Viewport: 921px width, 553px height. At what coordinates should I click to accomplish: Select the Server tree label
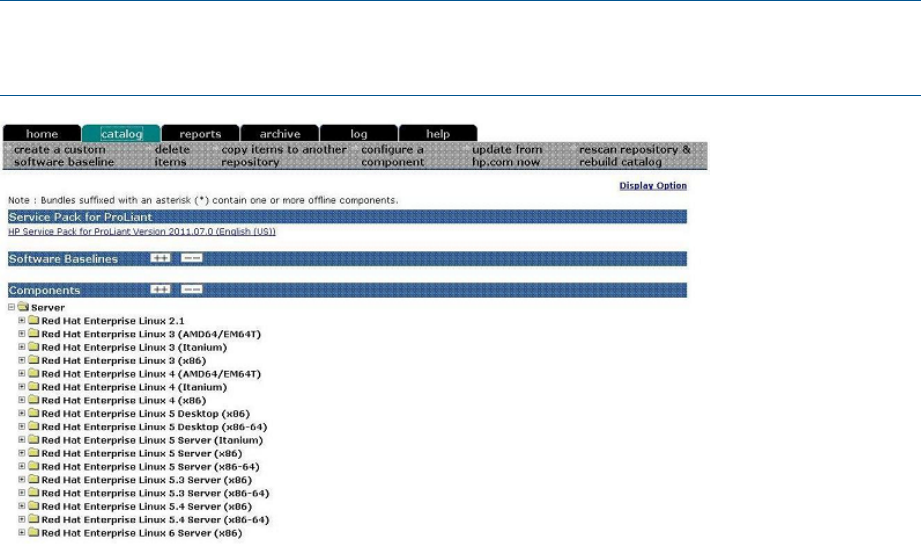48,307
